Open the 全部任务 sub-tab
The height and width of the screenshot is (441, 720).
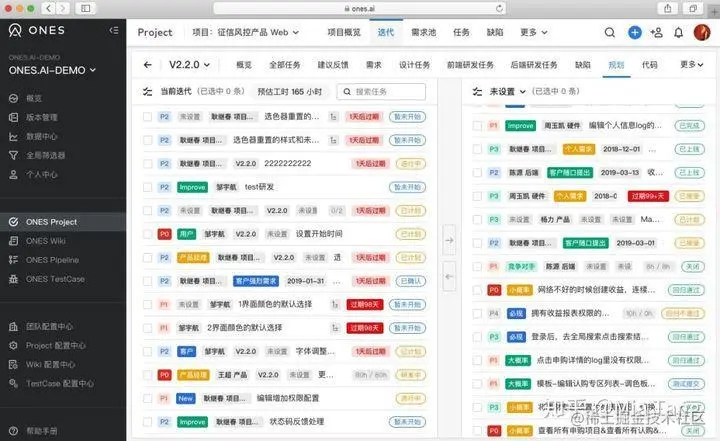[285, 65]
